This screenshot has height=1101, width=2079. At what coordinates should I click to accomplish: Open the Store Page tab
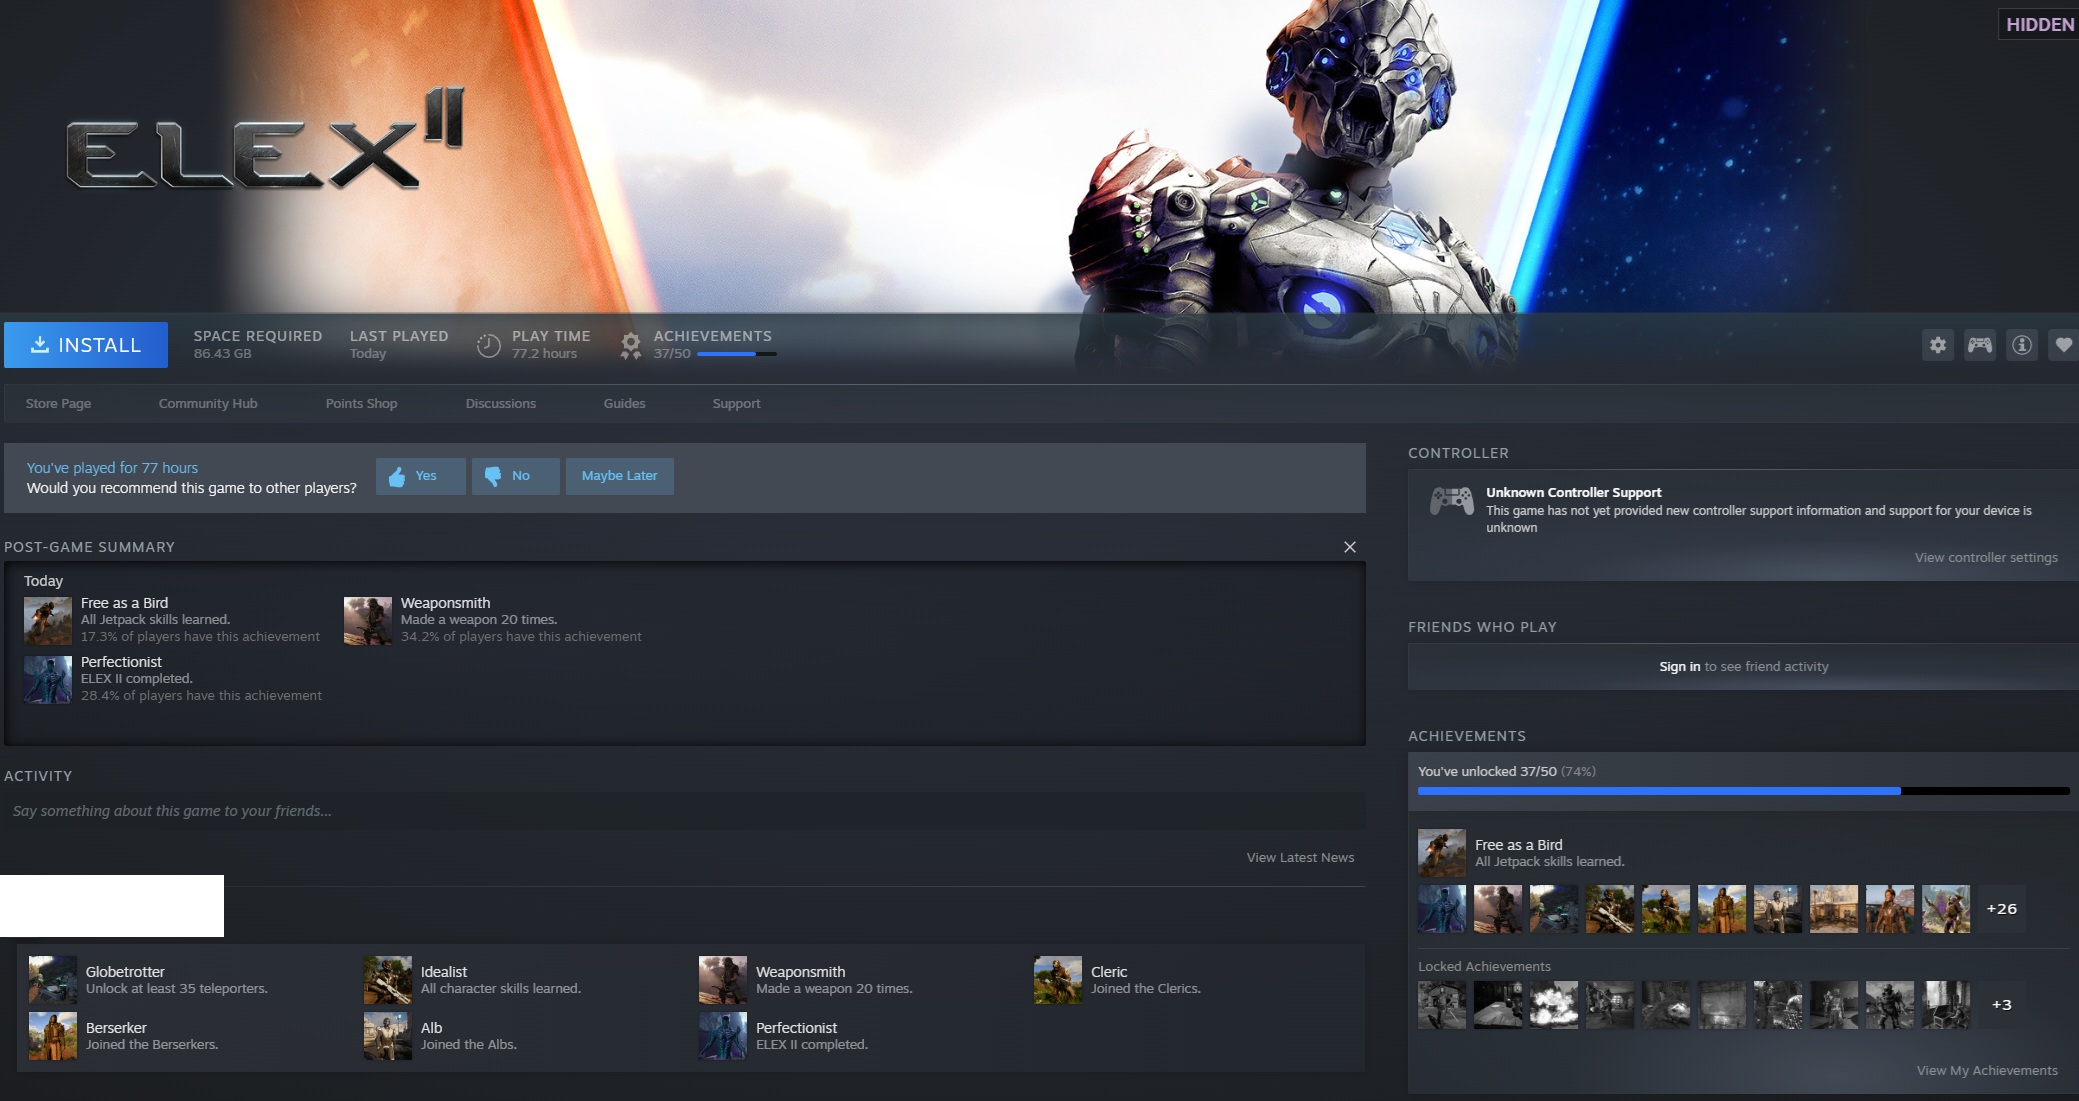coord(58,404)
